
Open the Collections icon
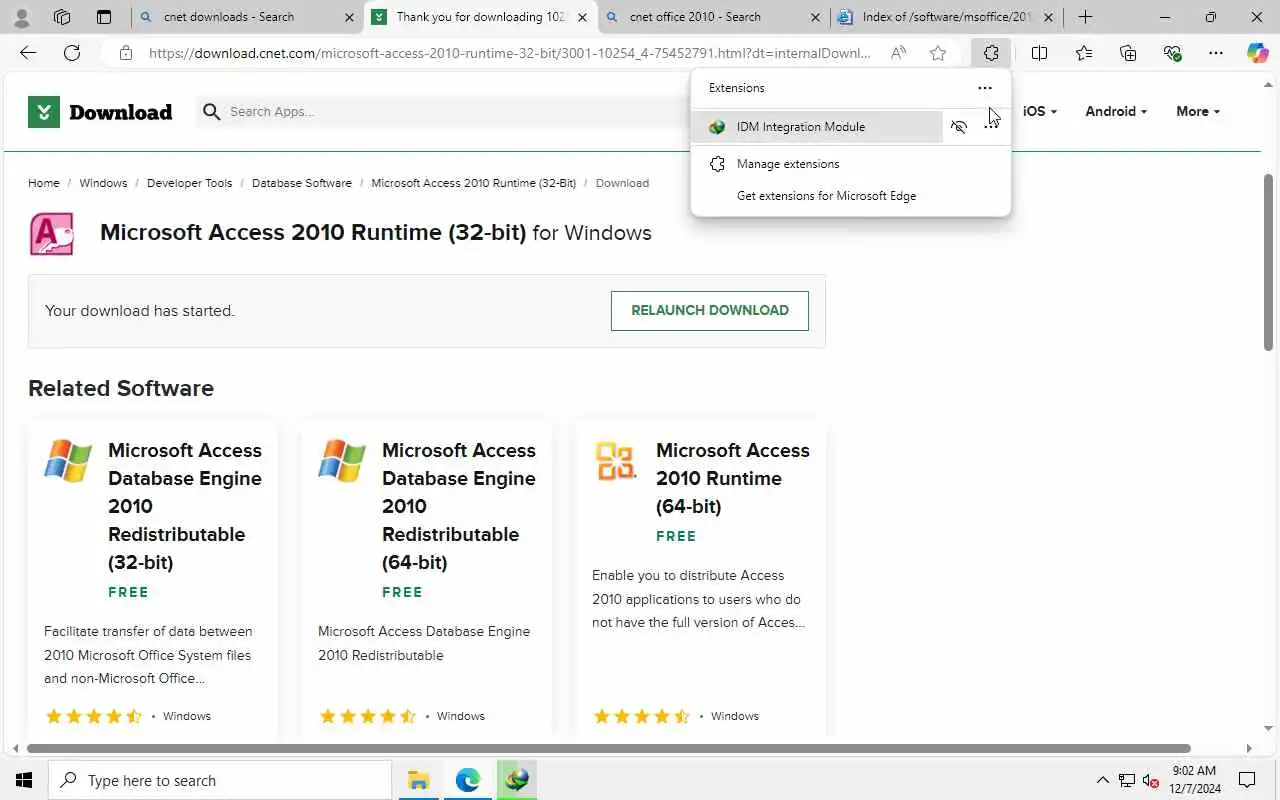[1128, 53]
